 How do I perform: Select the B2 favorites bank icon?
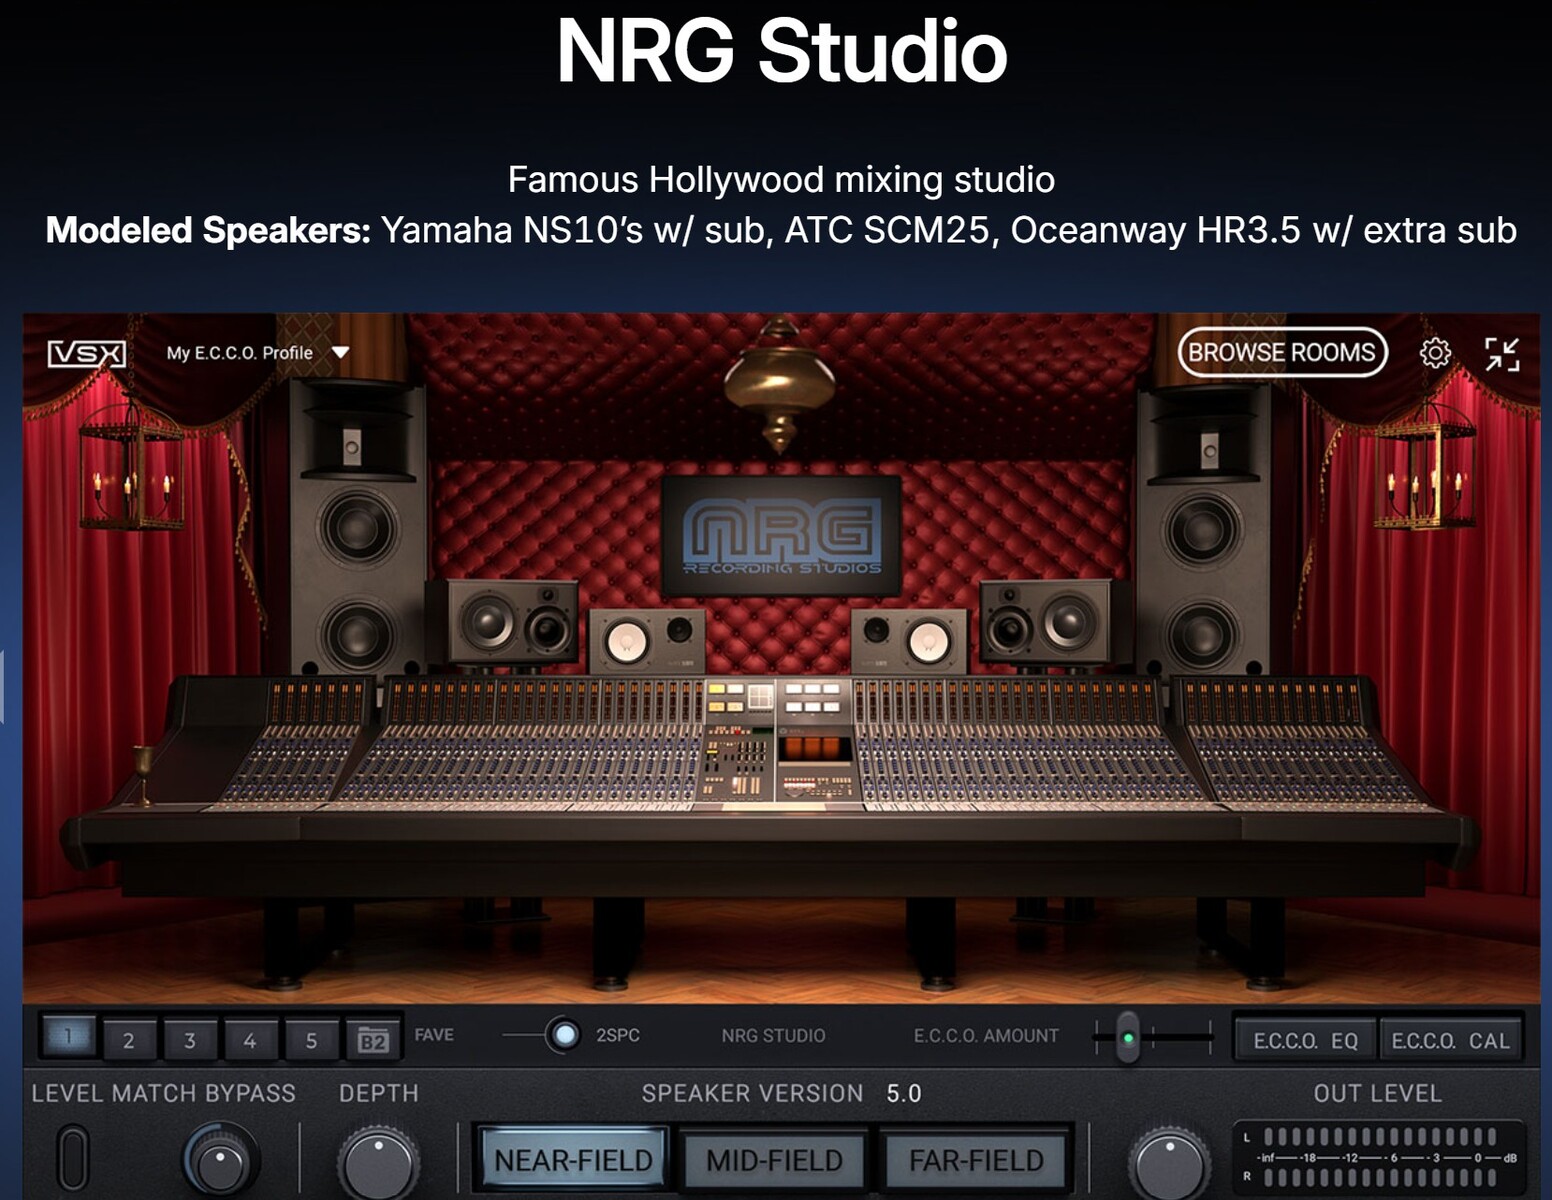click(x=372, y=1040)
